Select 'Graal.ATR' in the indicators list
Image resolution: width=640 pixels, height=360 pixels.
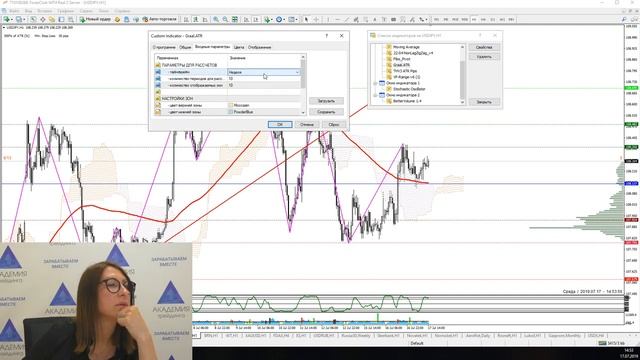(402, 65)
